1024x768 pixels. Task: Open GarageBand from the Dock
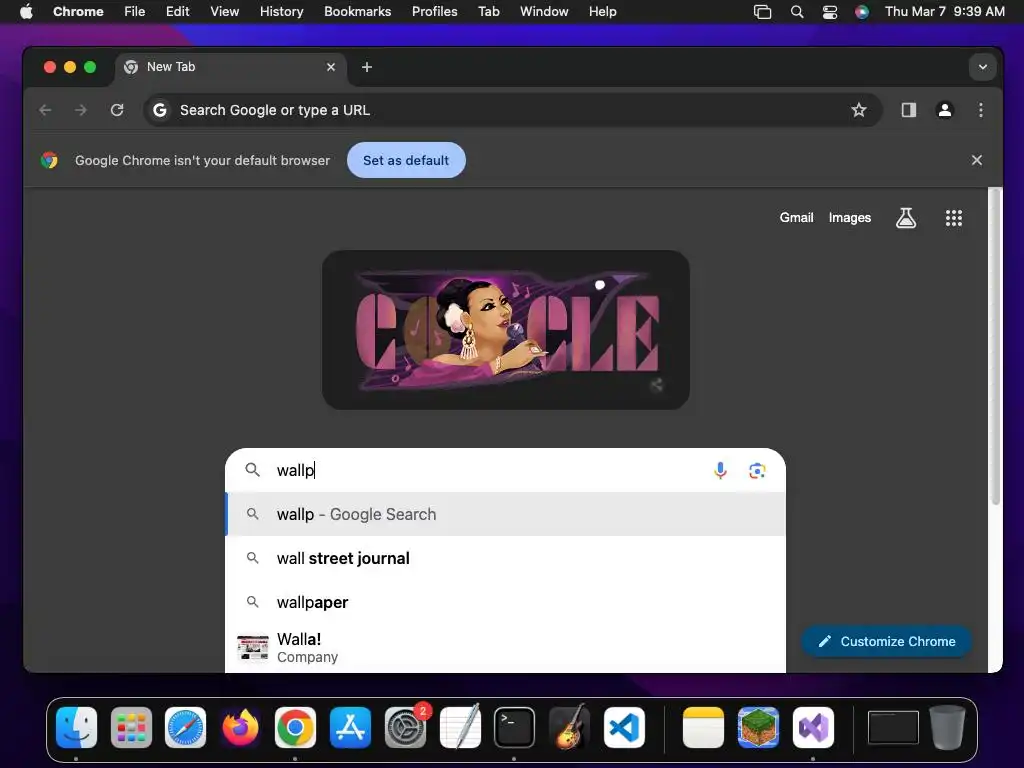click(569, 726)
